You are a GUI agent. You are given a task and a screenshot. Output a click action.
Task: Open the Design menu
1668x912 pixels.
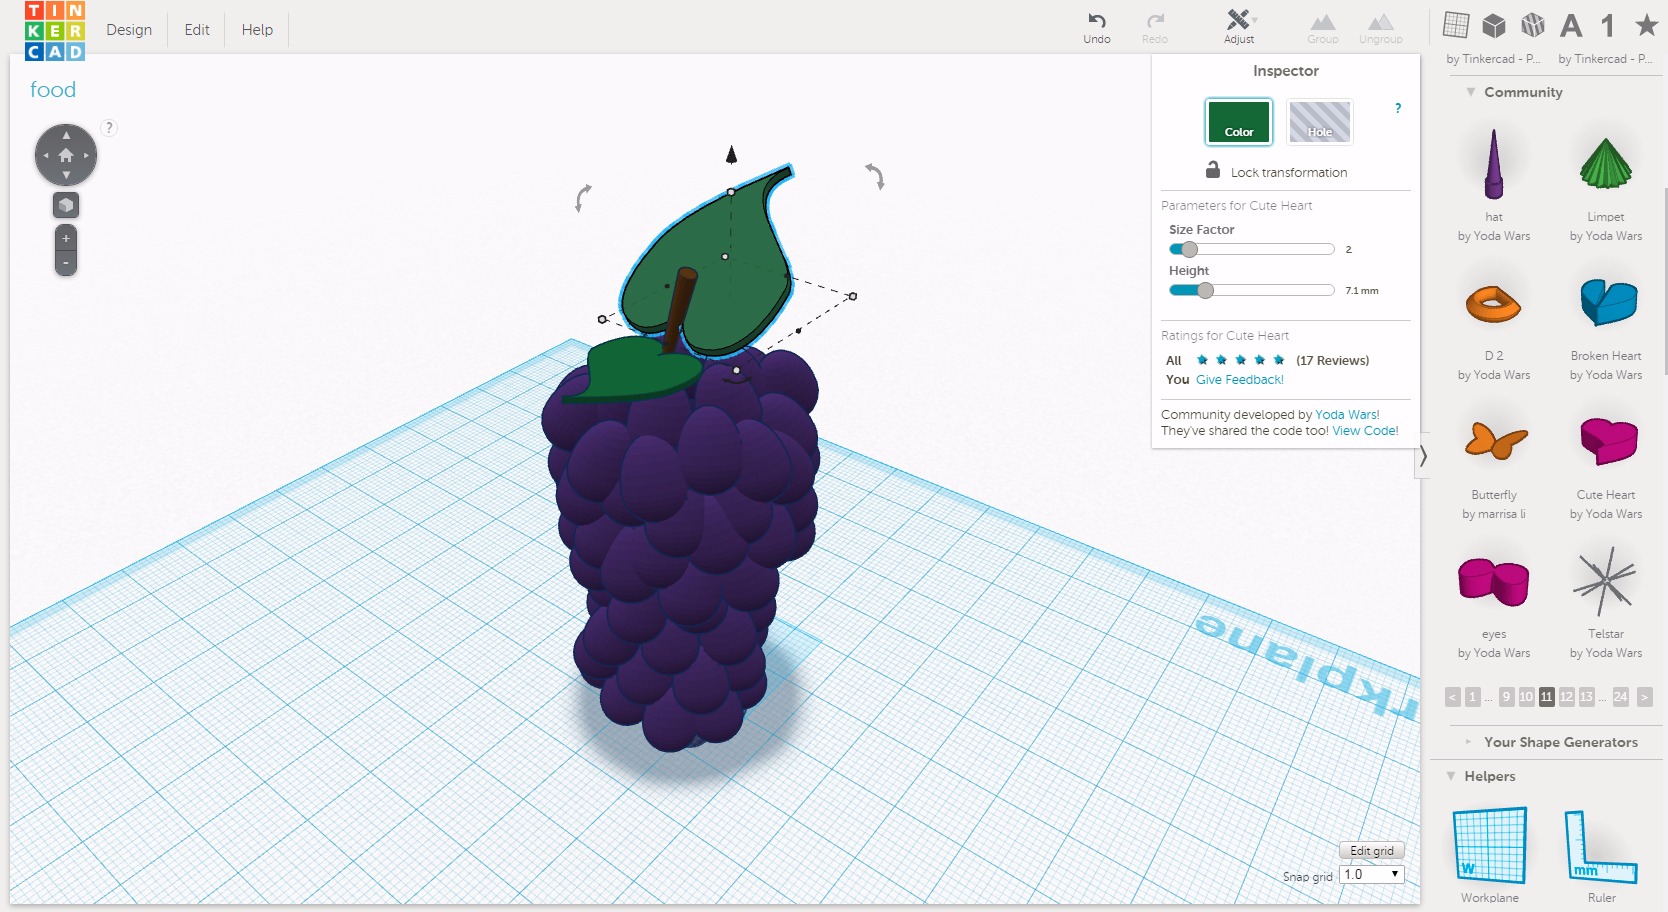(x=129, y=30)
